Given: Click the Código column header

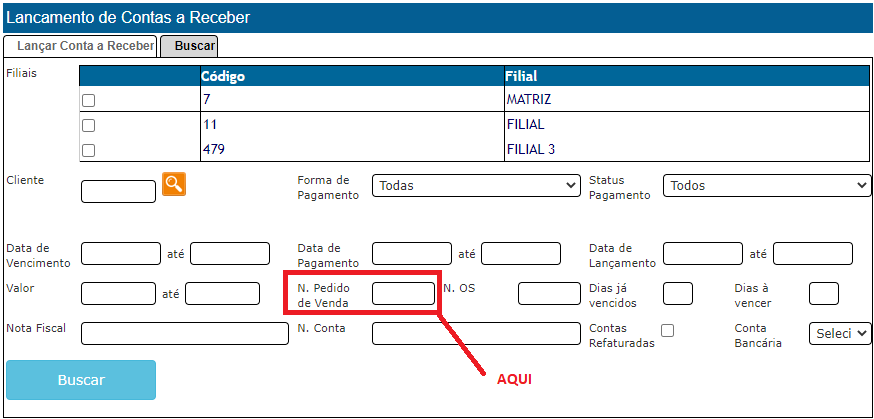Looking at the screenshot, I should pyautogui.click(x=222, y=76).
